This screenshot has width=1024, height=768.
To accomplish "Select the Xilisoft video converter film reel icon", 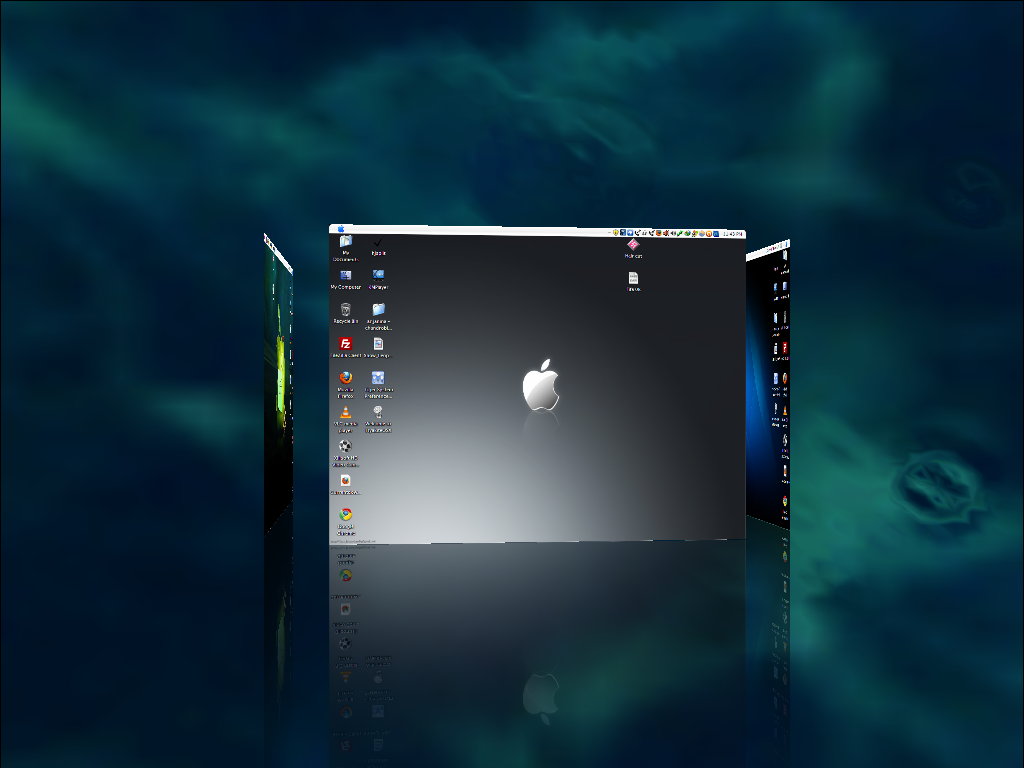I will [x=345, y=445].
